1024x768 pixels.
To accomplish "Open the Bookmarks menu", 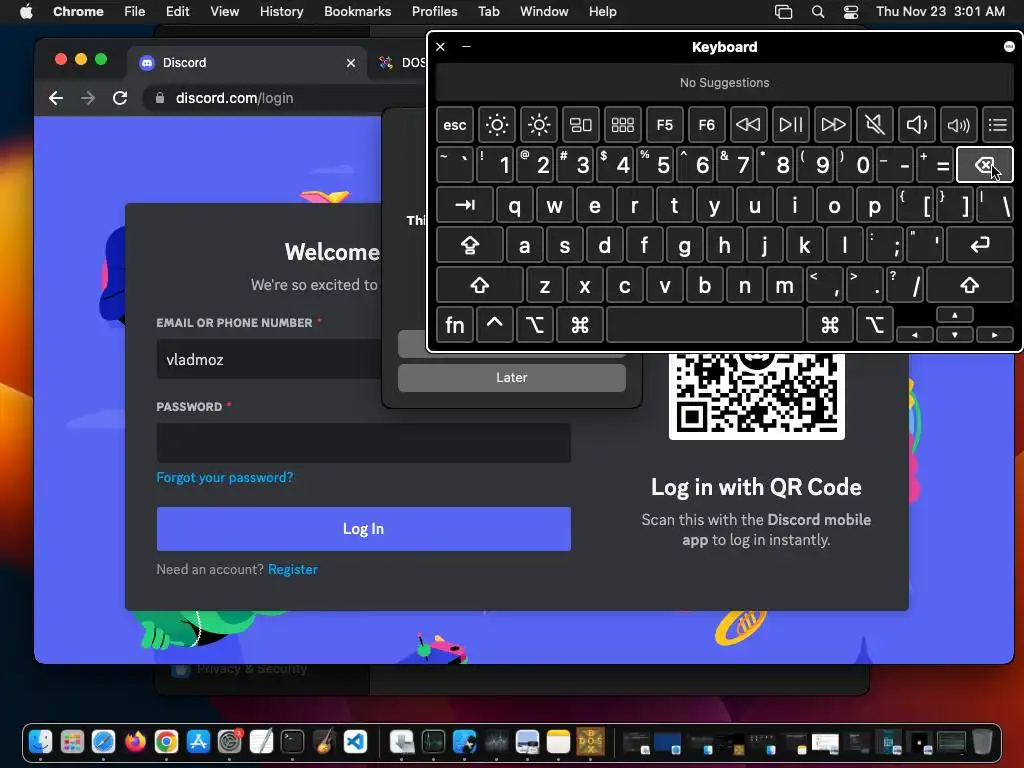I will click(357, 11).
